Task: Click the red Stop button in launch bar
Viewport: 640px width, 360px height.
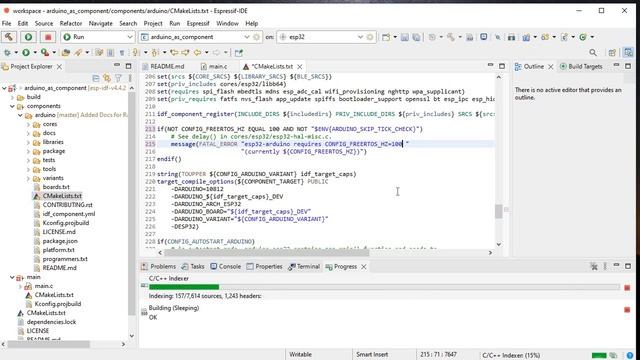Action: coord(48,37)
